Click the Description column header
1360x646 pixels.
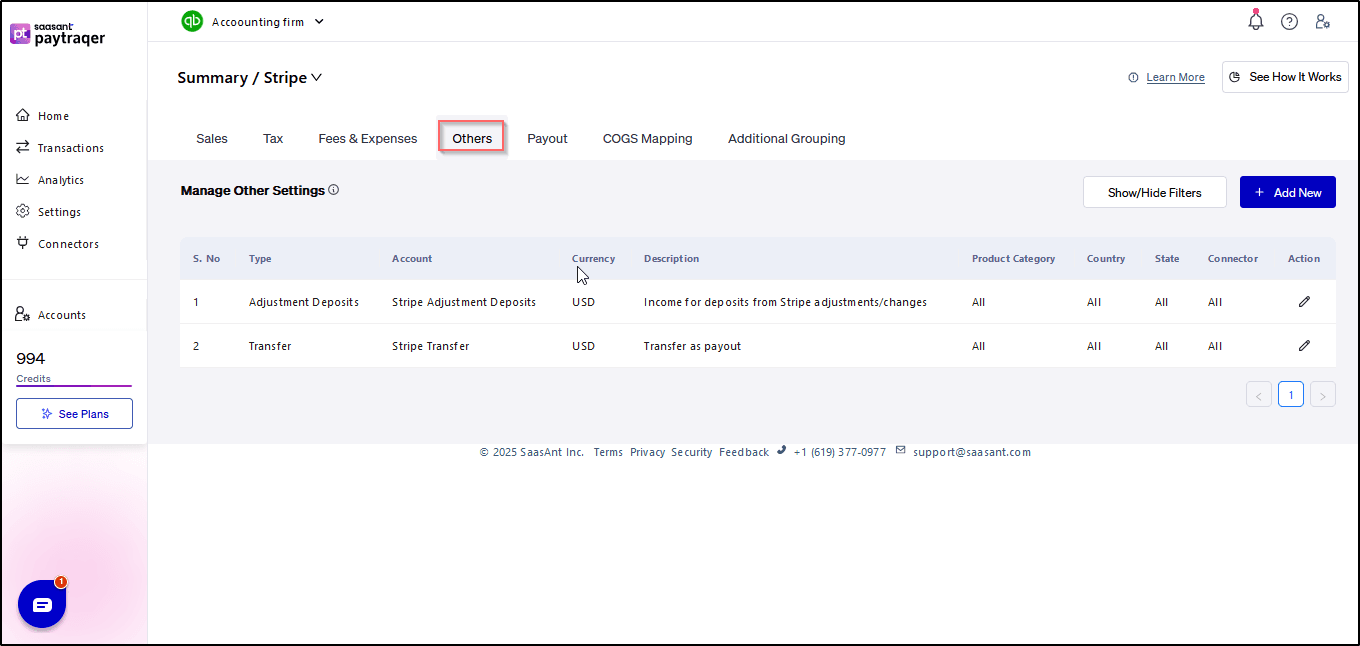coord(672,259)
